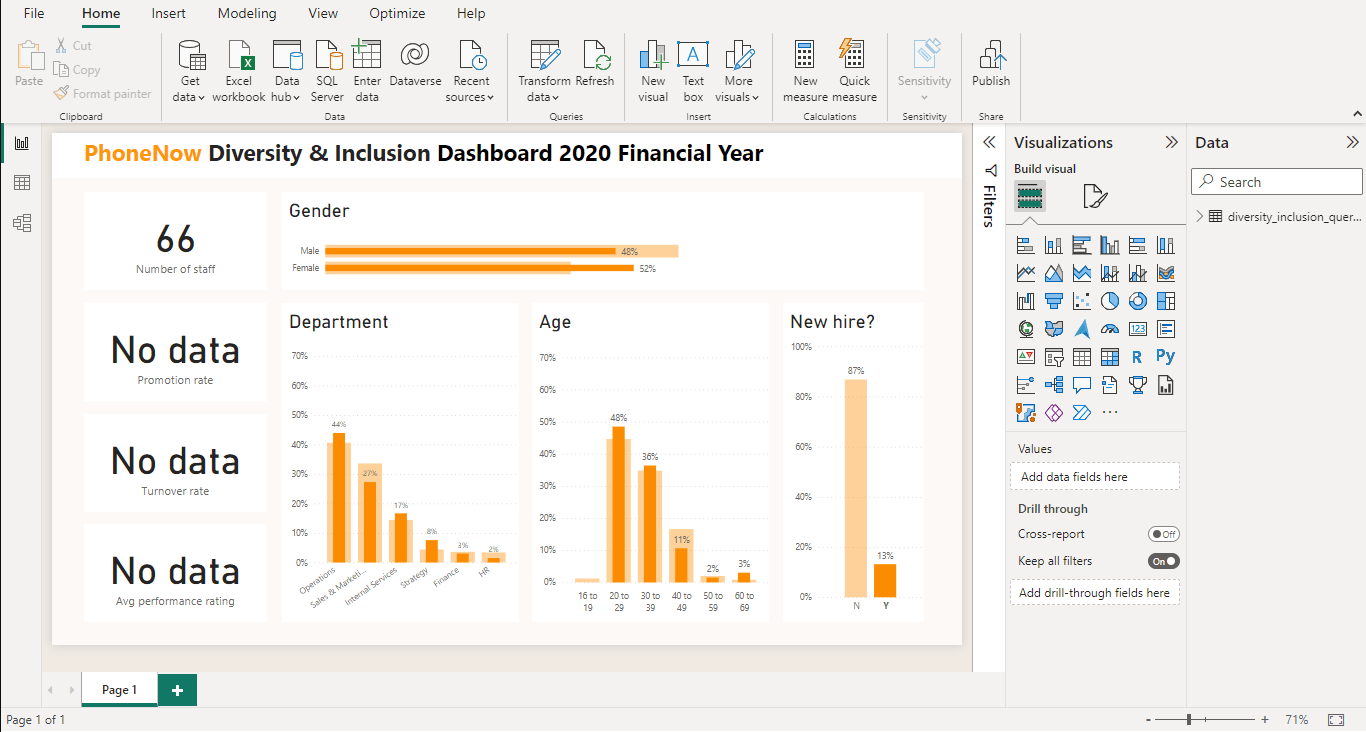Open the Insert ribbon tab
This screenshot has height=732, width=1366.
click(168, 13)
